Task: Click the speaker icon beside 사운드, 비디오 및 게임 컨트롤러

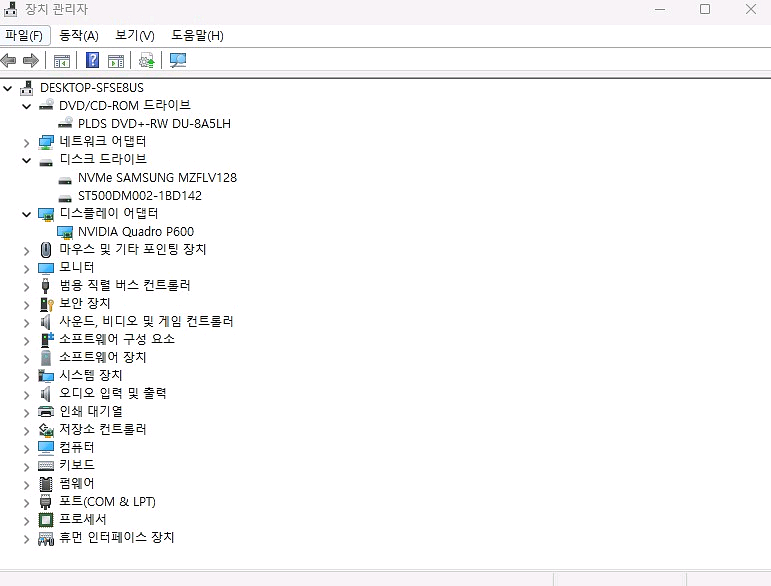Action: 45,322
